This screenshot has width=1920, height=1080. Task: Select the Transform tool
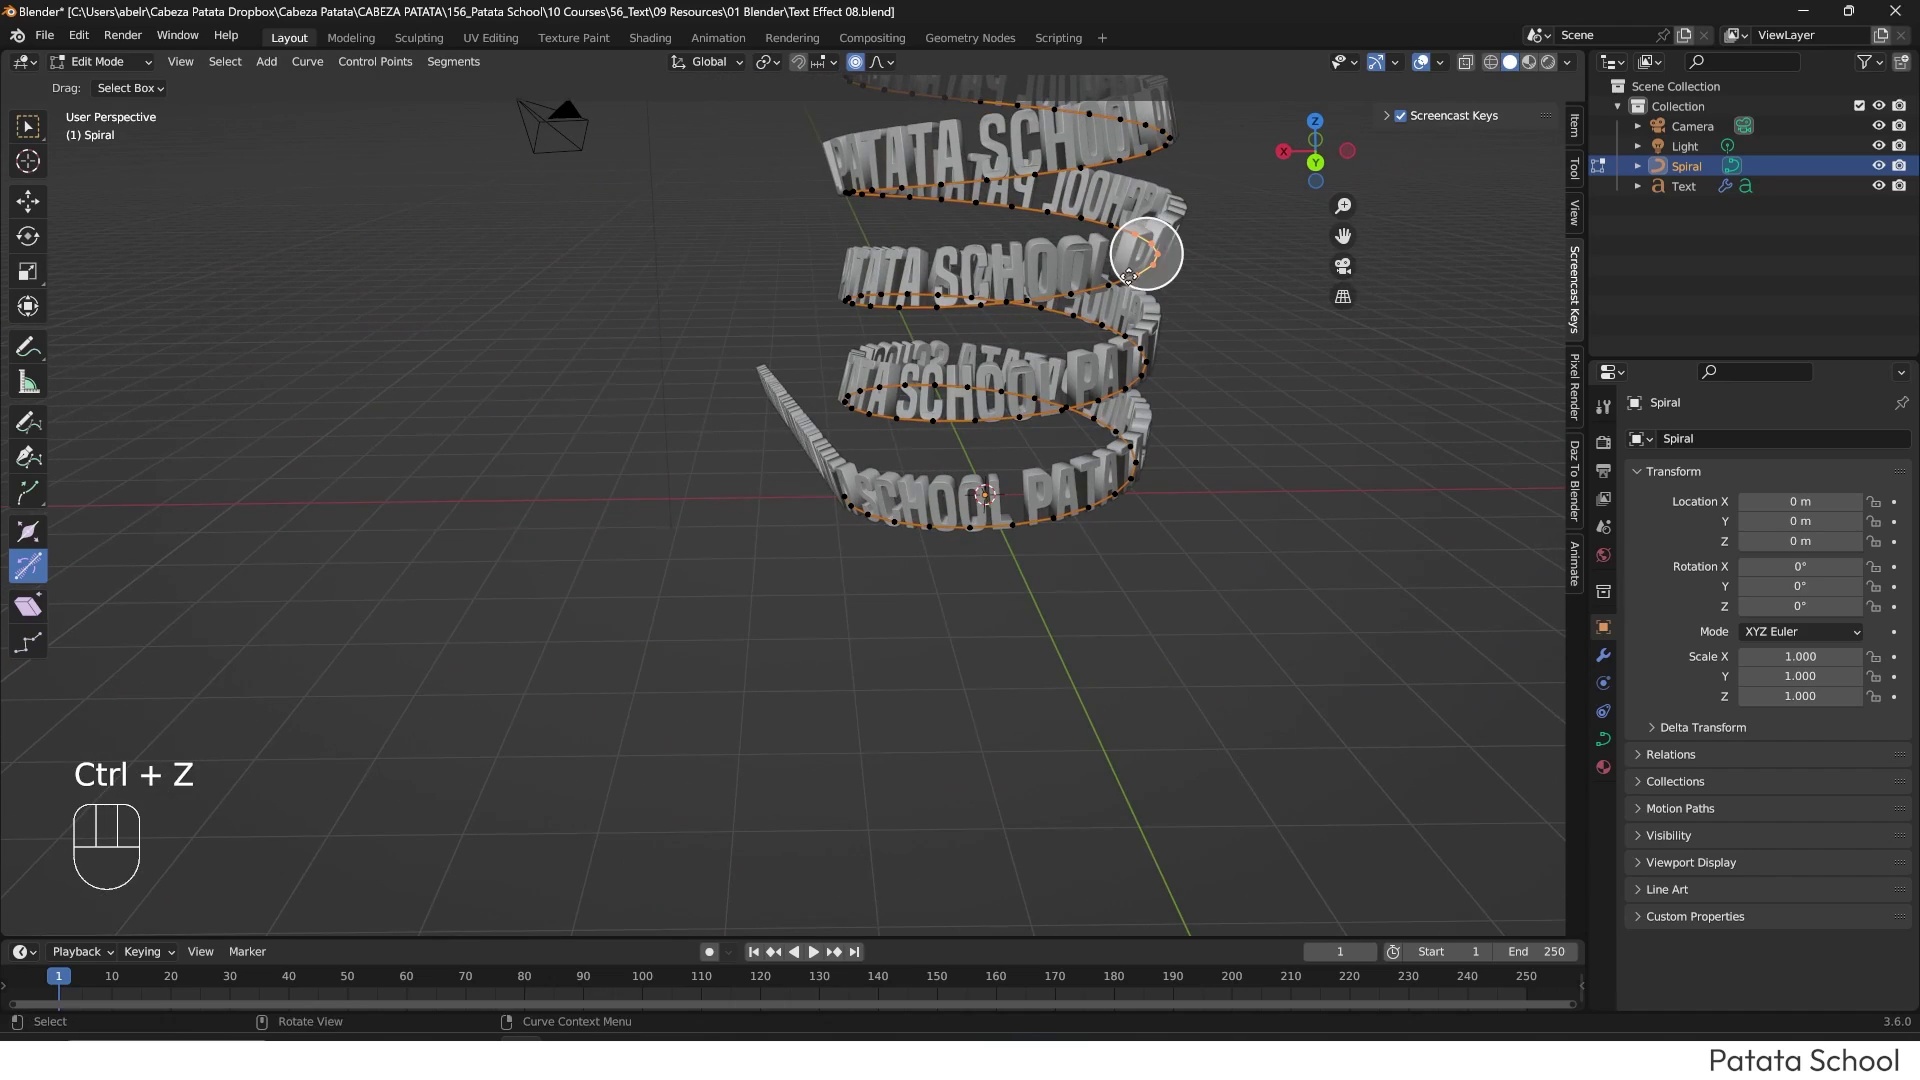coord(28,306)
